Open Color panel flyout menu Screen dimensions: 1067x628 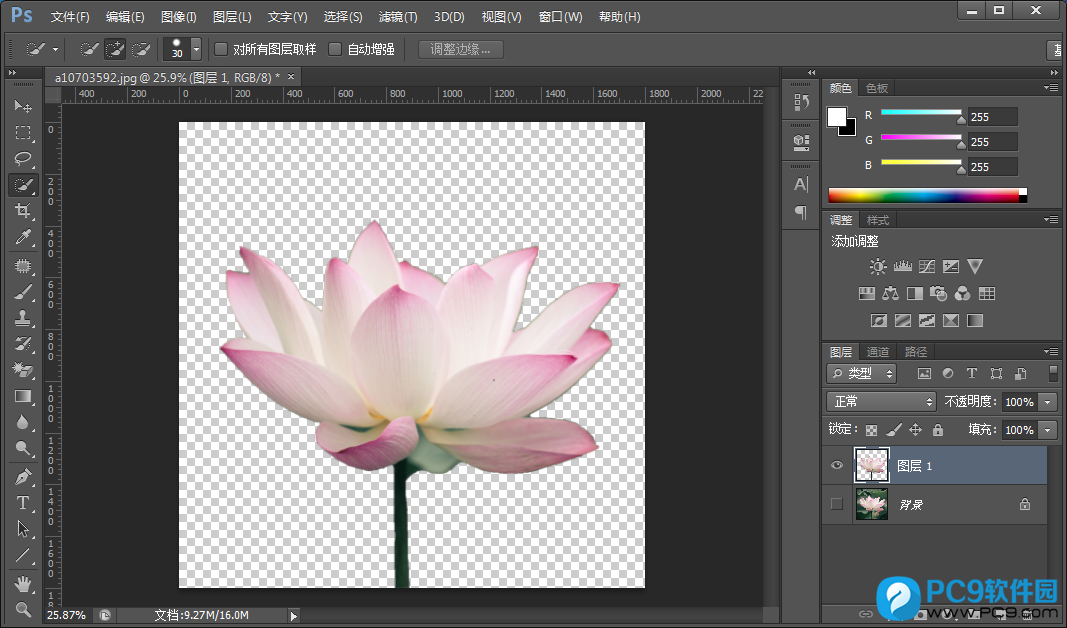[x=1051, y=88]
